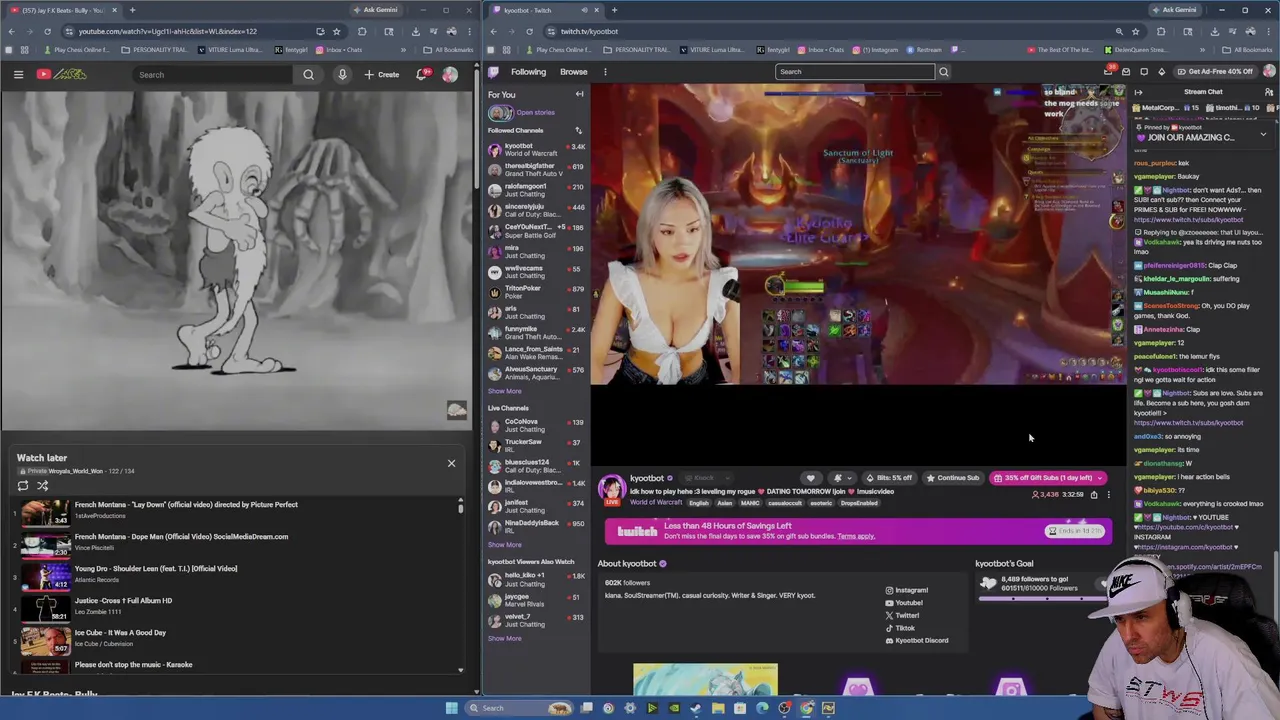1280x720 pixels.
Task: Expand the pinned chat message chevron
Action: click(1263, 134)
